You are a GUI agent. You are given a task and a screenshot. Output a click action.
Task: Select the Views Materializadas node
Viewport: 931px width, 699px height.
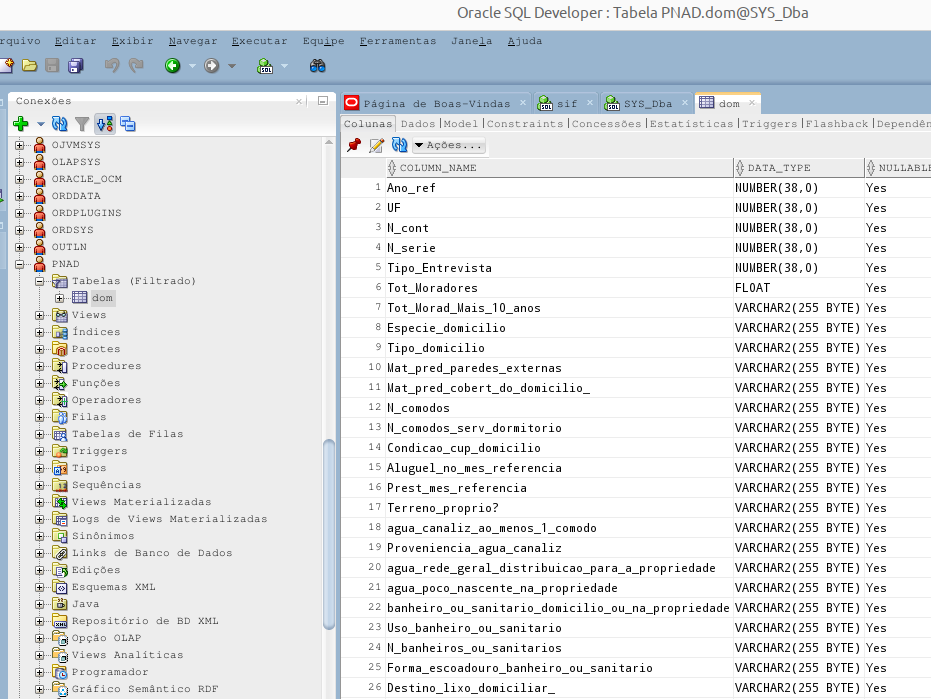point(141,502)
